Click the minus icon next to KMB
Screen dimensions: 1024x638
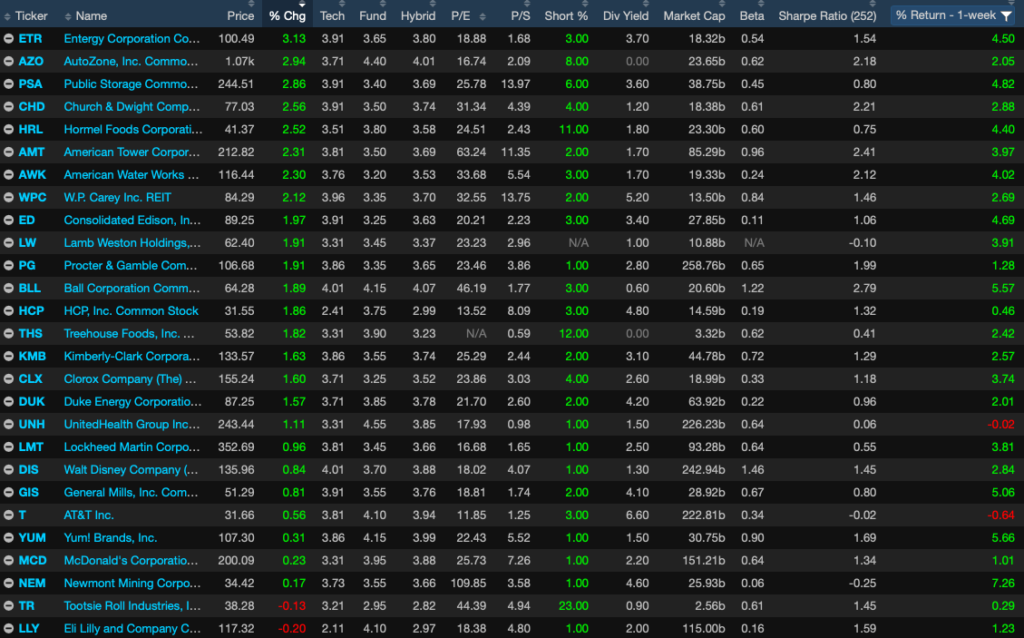pyautogui.click(x=8, y=357)
